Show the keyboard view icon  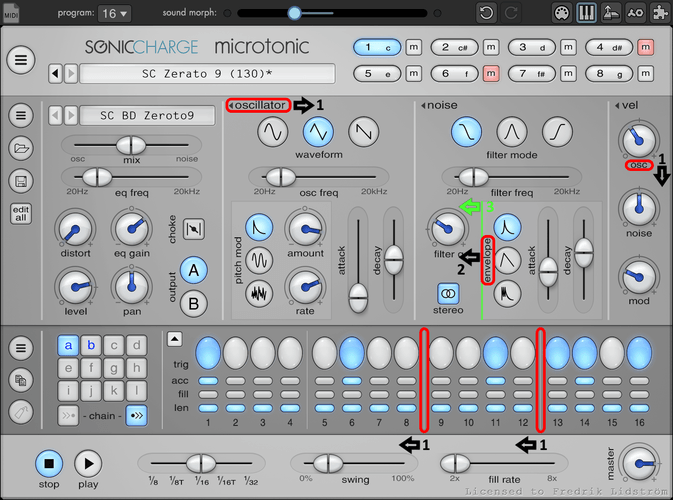pyautogui.click(x=586, y=13)
